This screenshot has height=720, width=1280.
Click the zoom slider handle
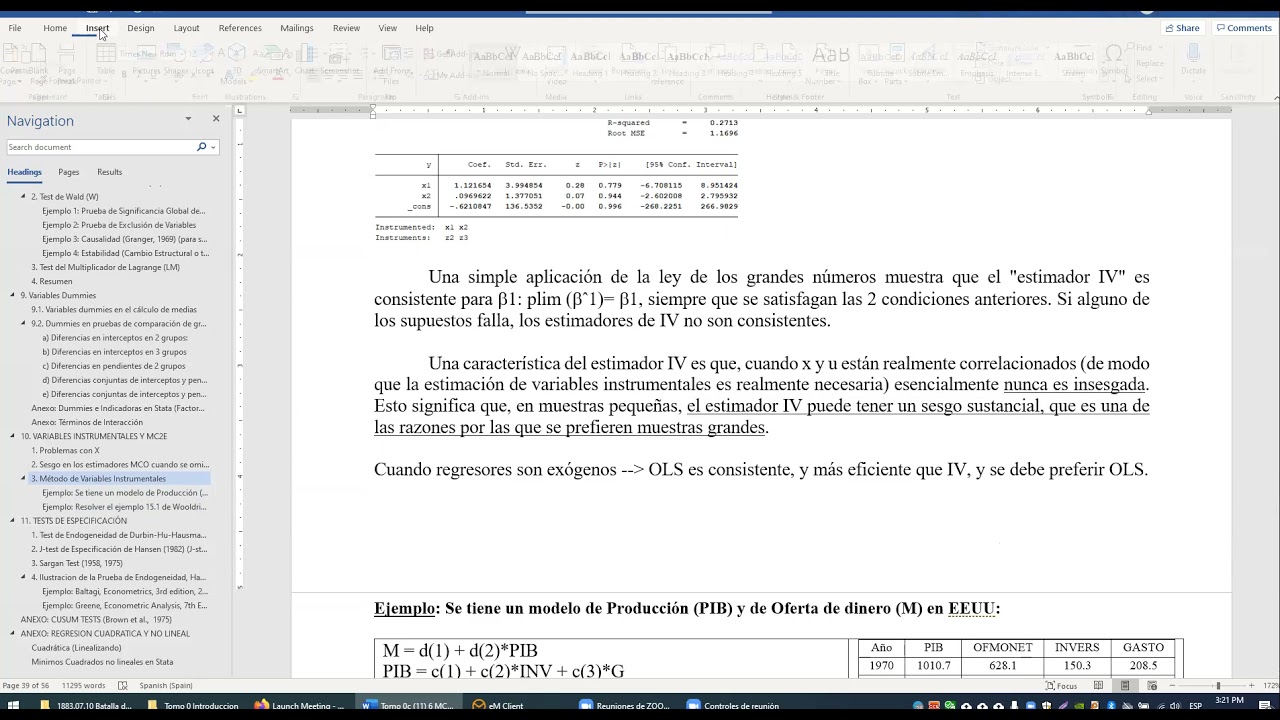(x=1218, y=685)
